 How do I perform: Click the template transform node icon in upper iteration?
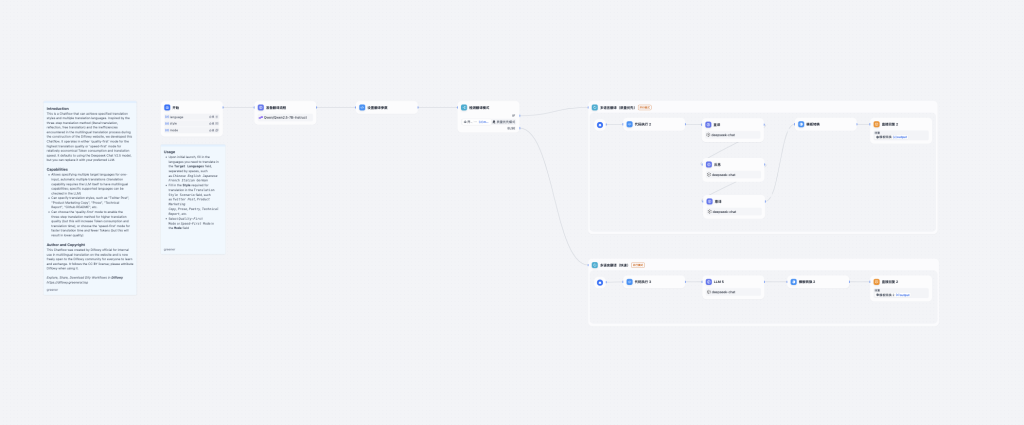tap(801, 124)
